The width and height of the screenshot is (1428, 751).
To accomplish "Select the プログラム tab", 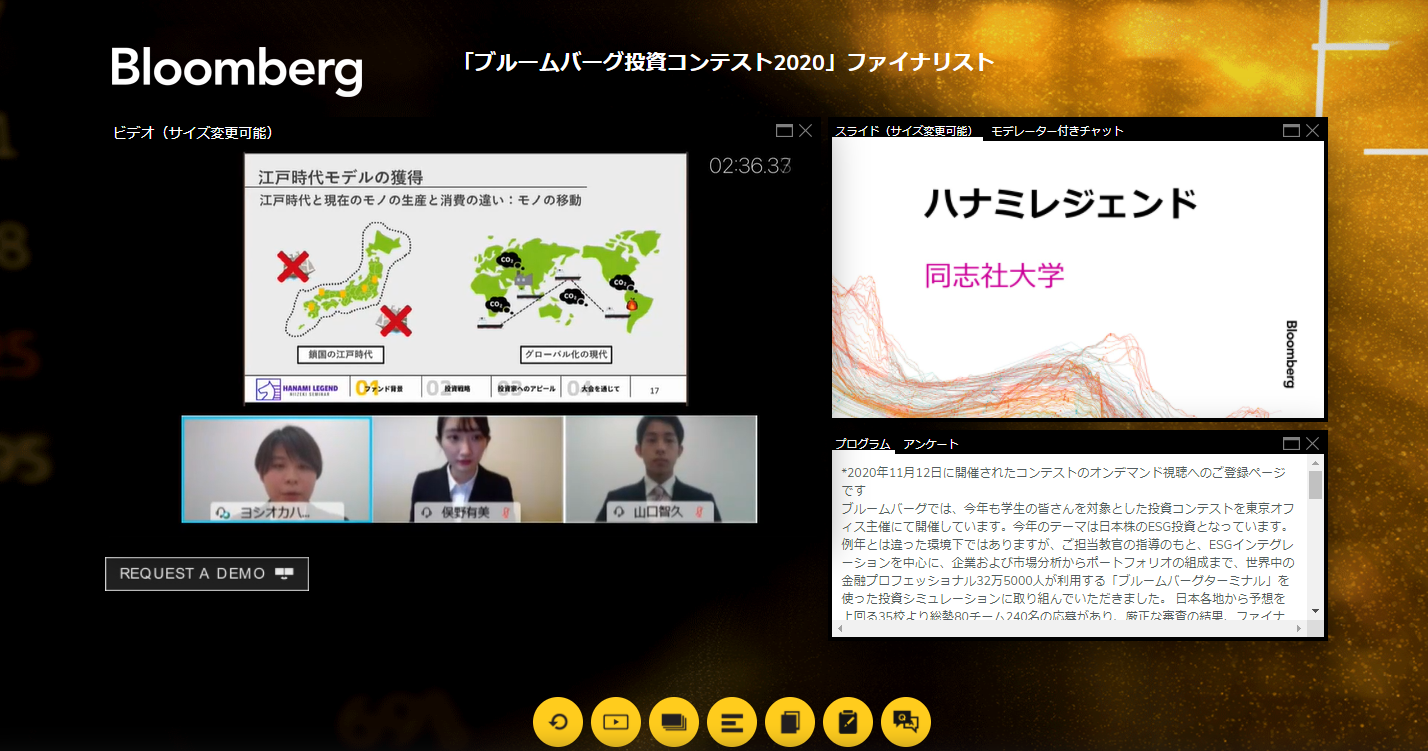I will point(862,444).
